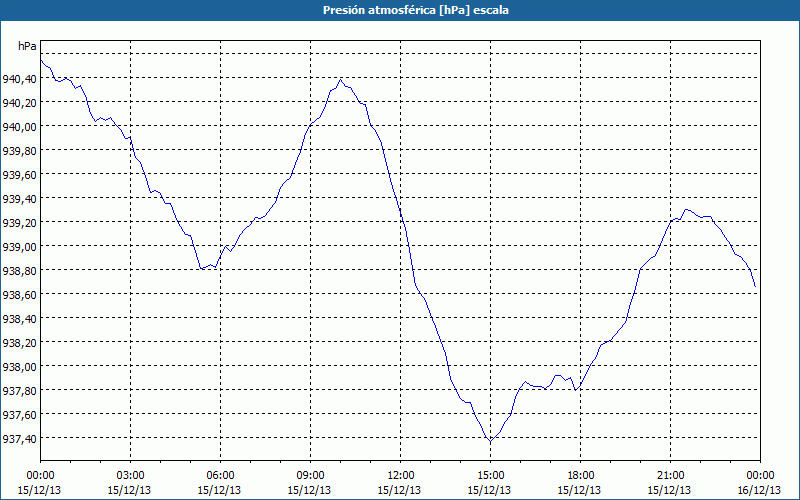Click the 940,20 axis value
The width and height of the screenshot is (800, 500).
coord(19,103)
